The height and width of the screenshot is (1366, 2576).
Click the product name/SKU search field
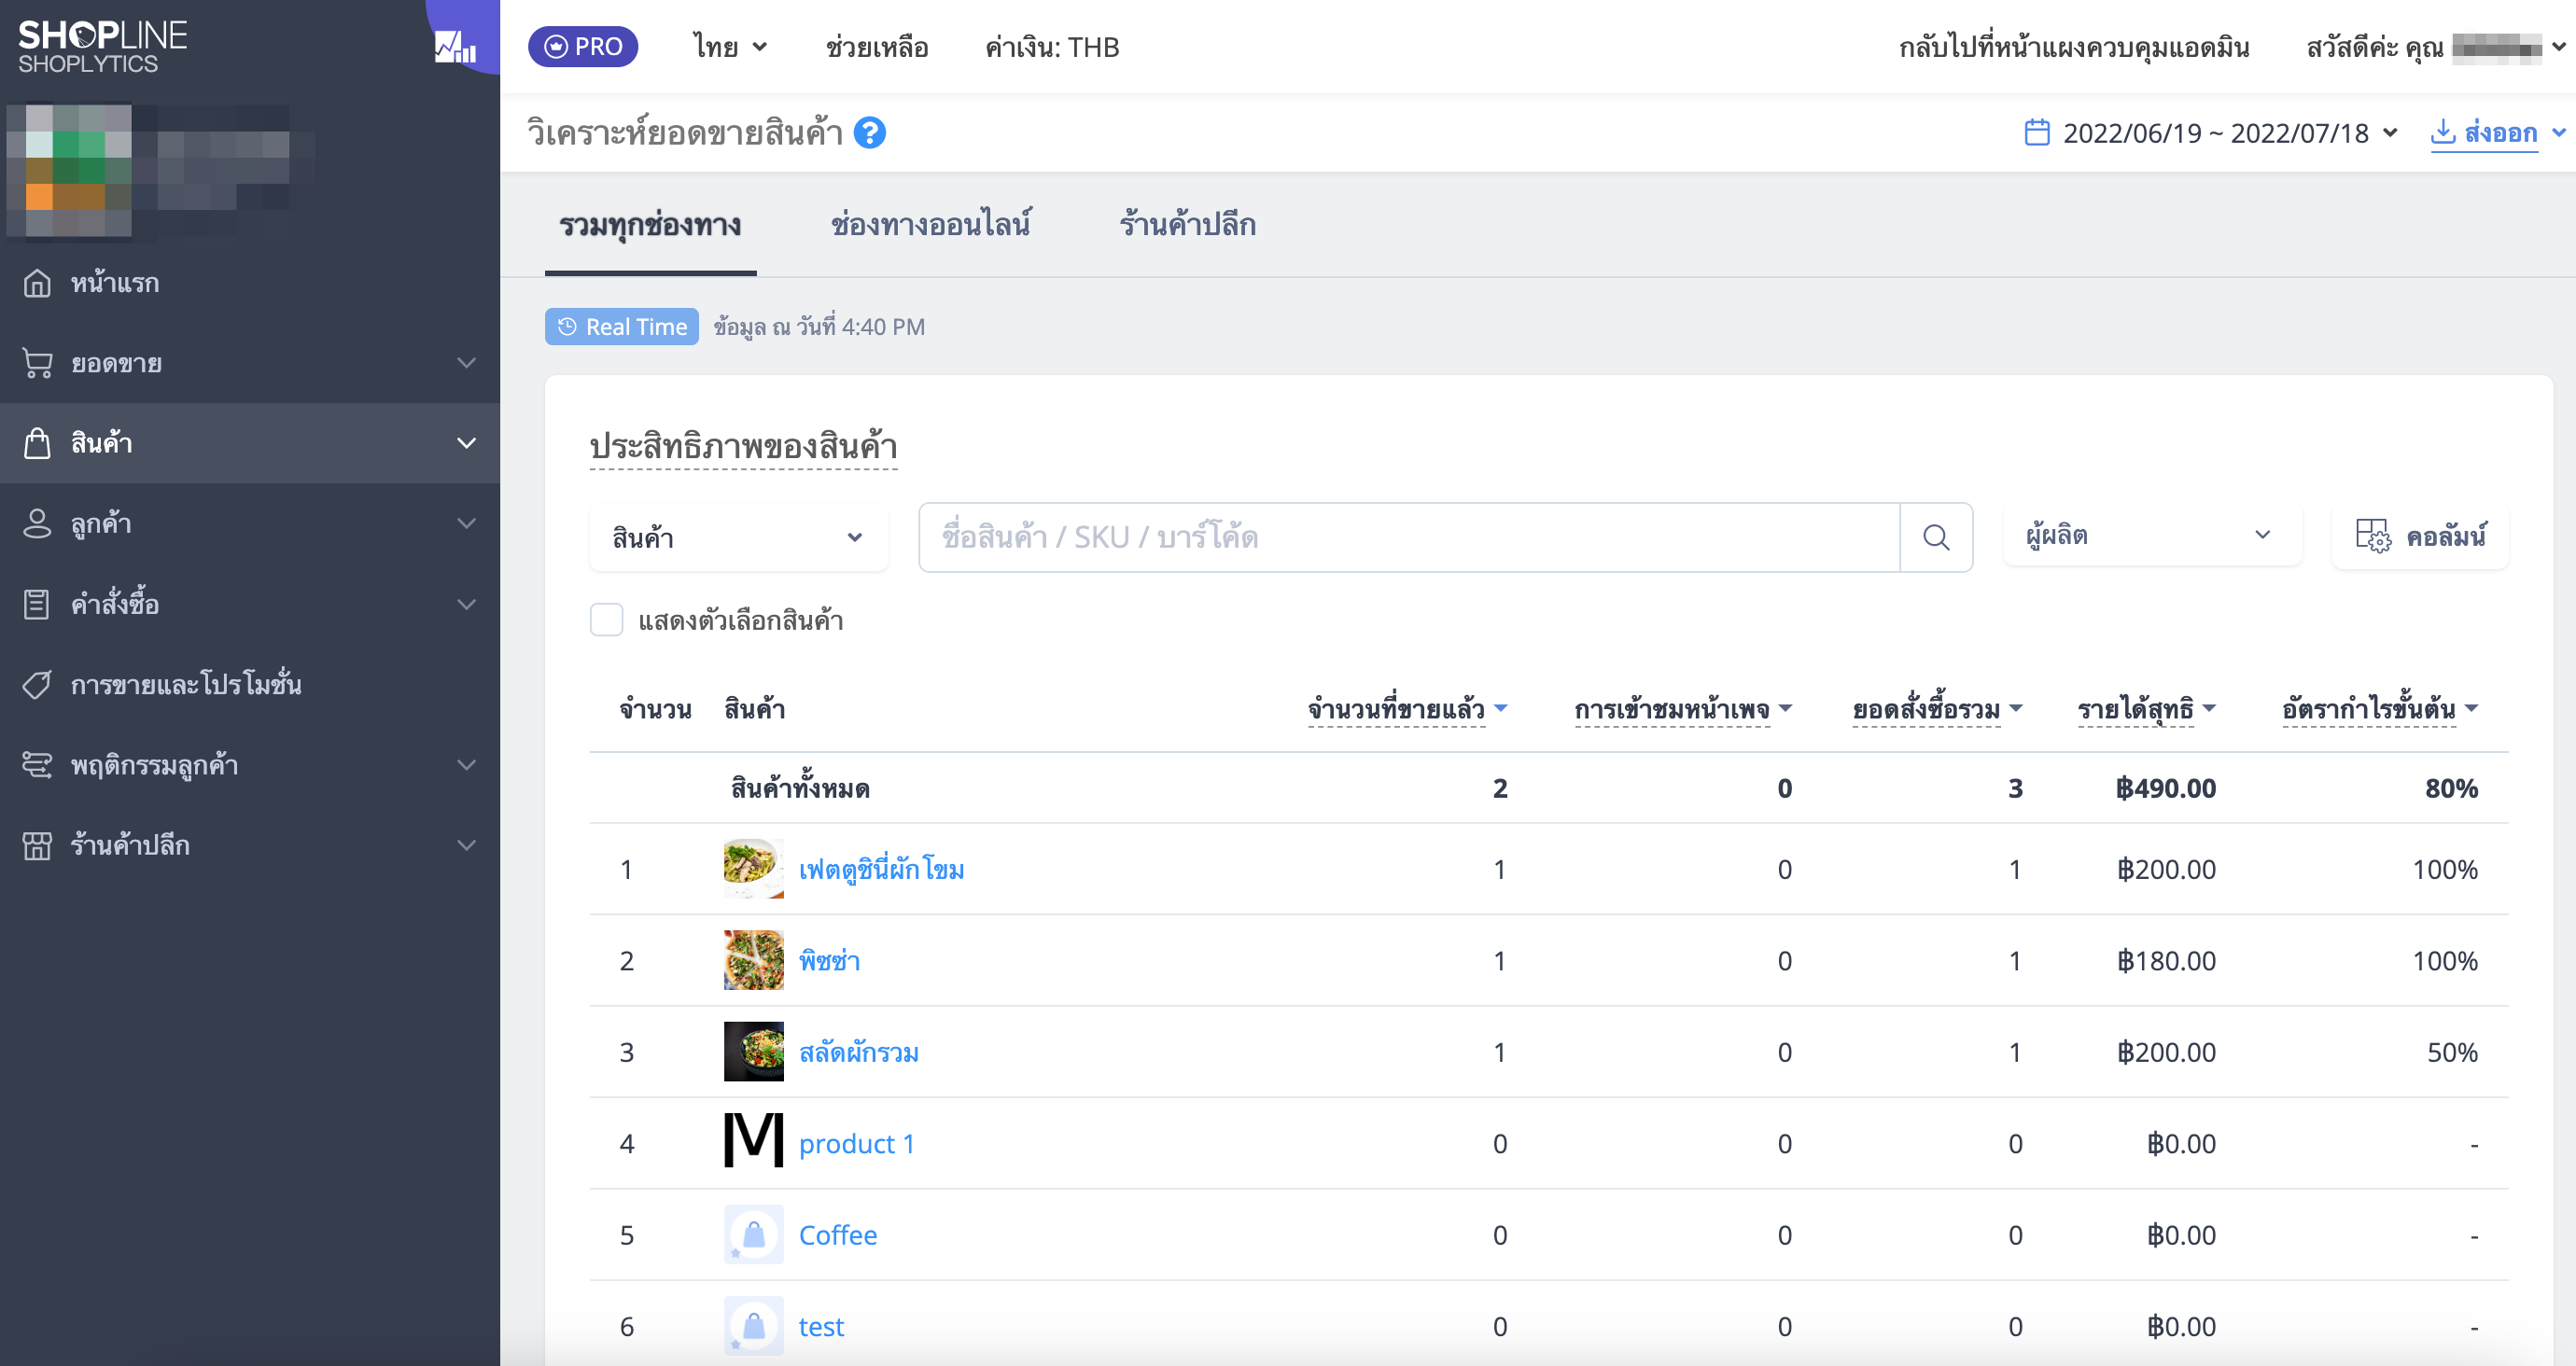pos(1408,538)
